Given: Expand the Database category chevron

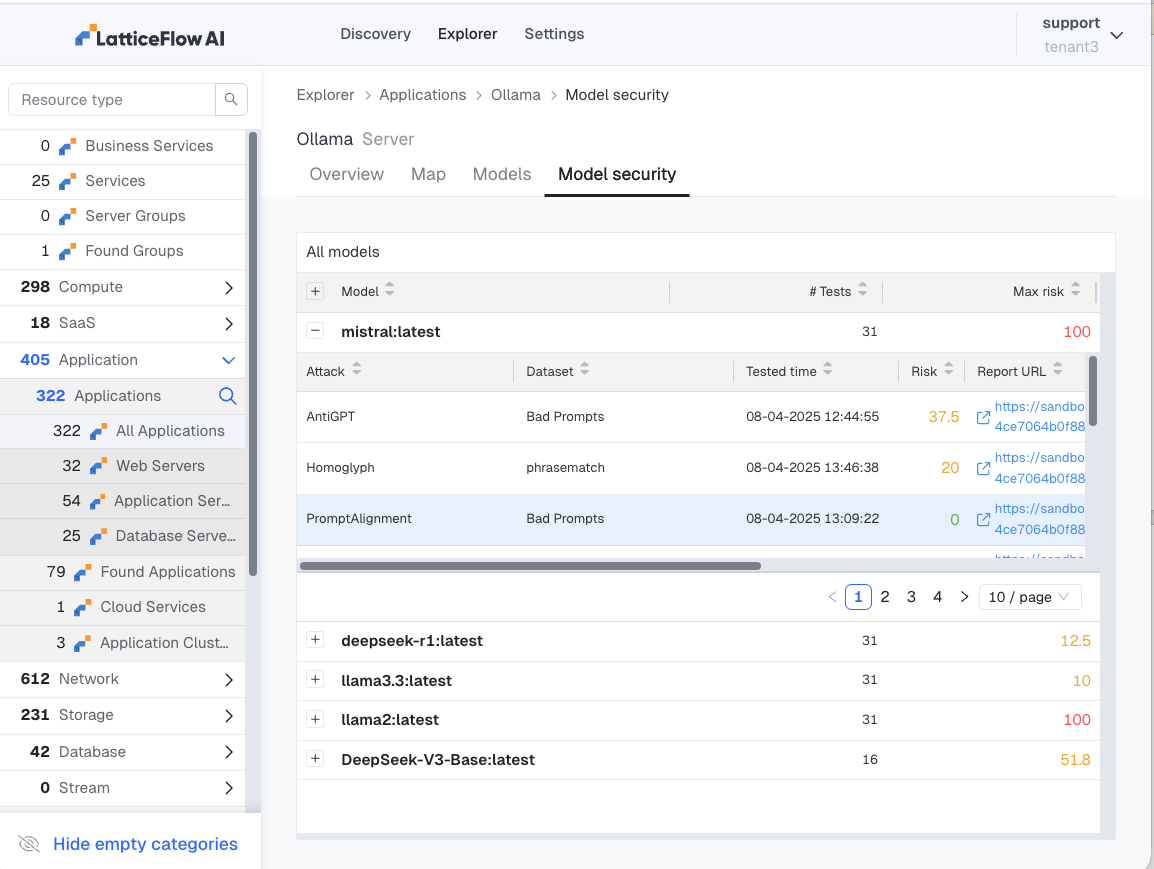Looking at the screenshot, I should point(229,752).
